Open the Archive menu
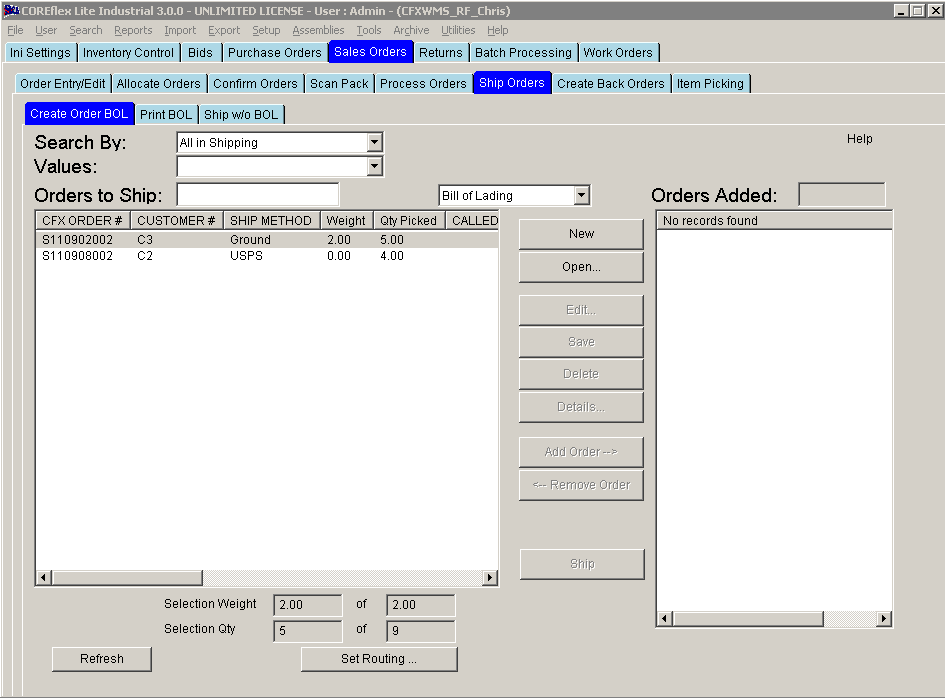Screen dimensions: 945x698 412,30
